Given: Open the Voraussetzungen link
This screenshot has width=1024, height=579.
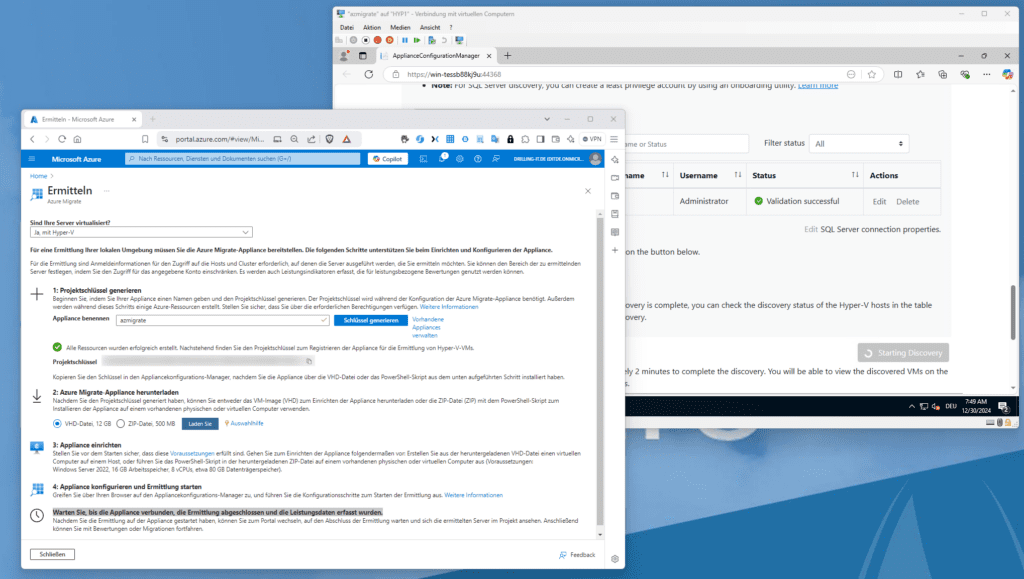Looking at the screenshot, I should pos(192,453).
